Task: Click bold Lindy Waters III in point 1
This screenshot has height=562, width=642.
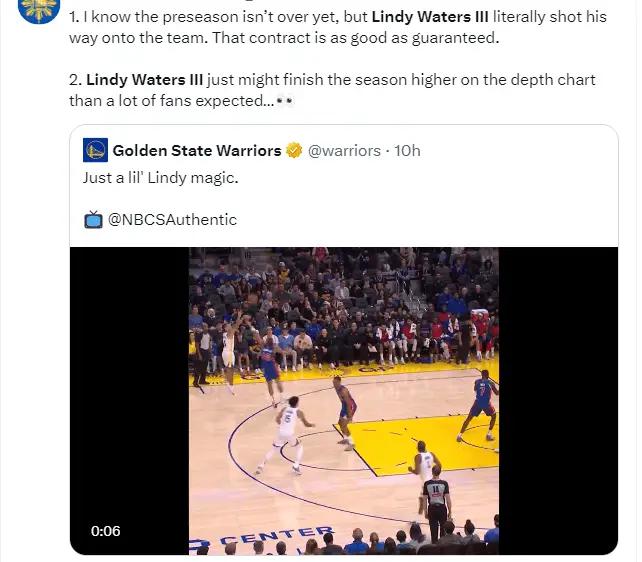Action: tap(430, 17)
